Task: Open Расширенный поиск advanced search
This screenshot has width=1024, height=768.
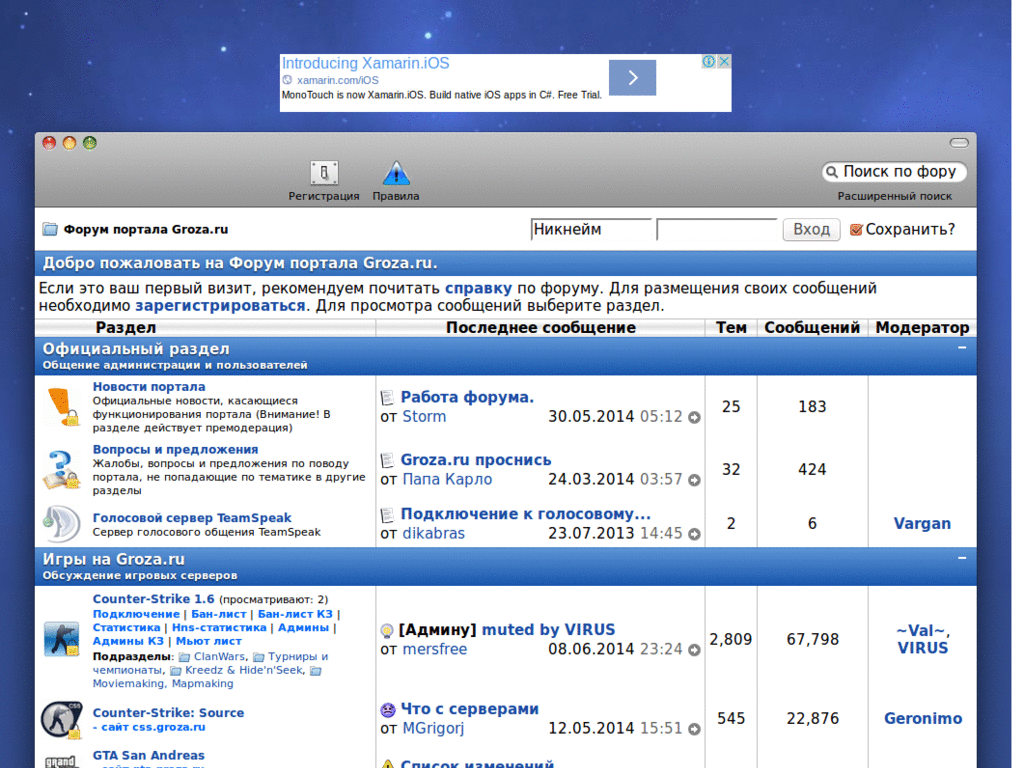Action: (894, 196)
